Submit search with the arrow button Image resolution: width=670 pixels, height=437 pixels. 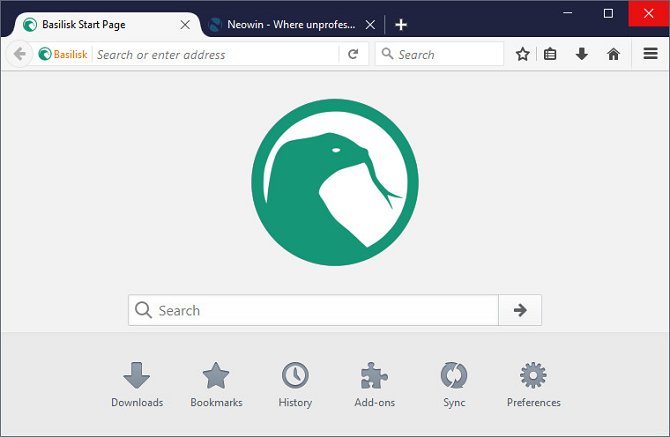[520, 310]
